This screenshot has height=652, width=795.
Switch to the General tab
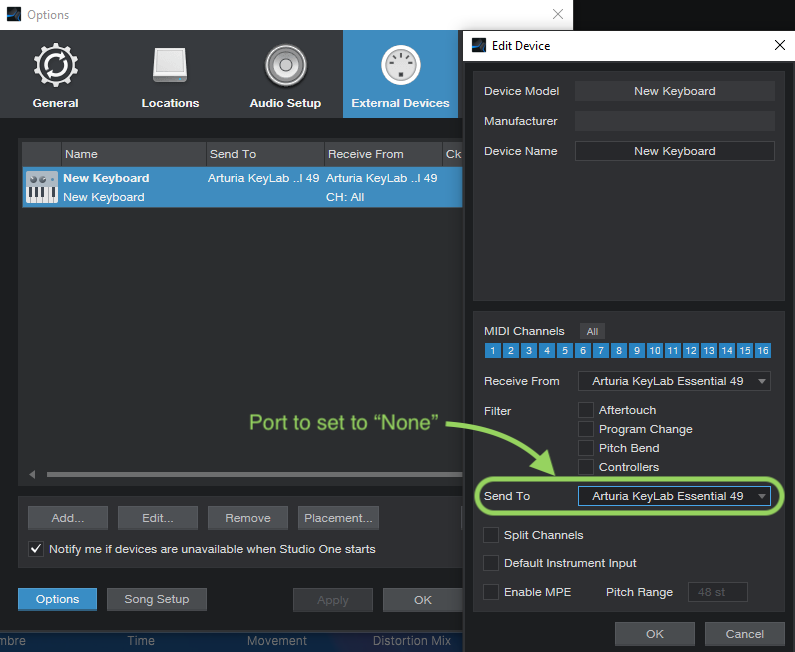[x=56, y=75]
